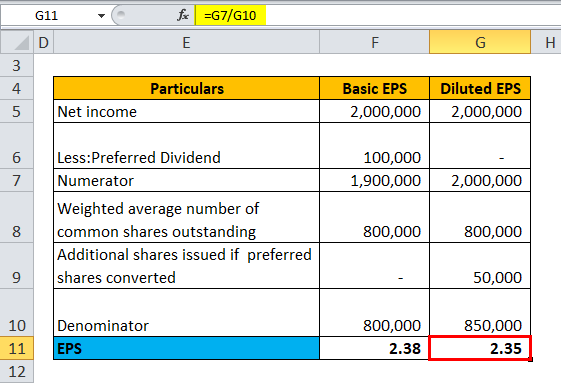This screenshot has width=561, height=383.
Task: Select row 10 header
Action: (17, 312)
